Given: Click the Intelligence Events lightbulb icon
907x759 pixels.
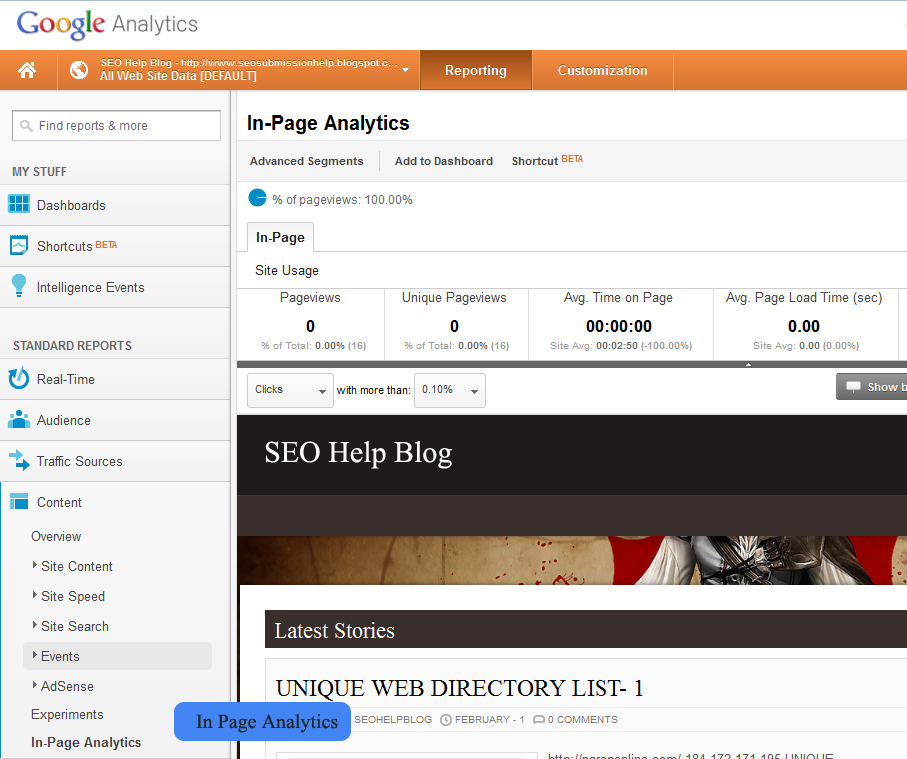Looking at the screenshot, I should (19, 286).
